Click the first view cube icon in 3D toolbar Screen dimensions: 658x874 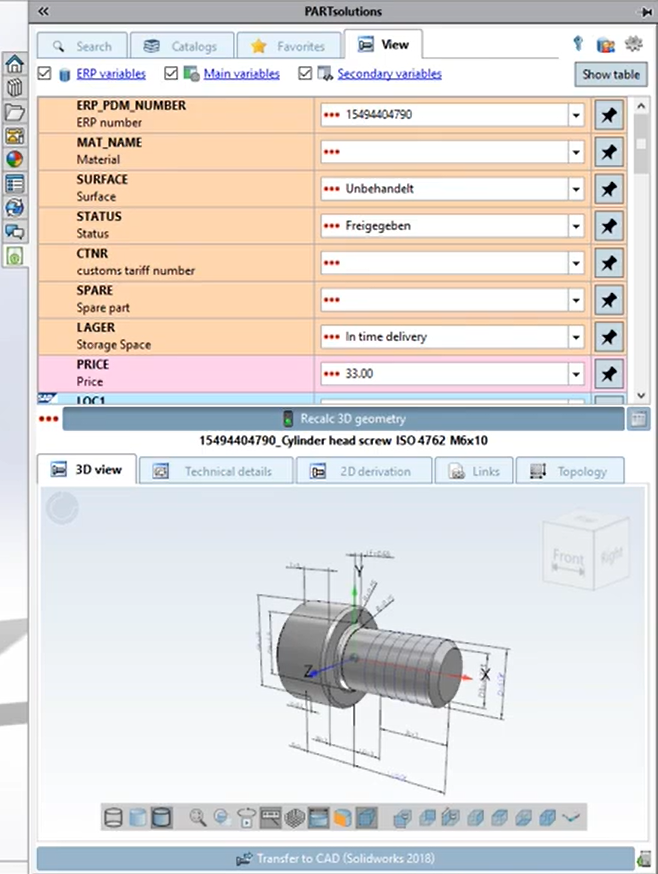(x=402, y=818)
